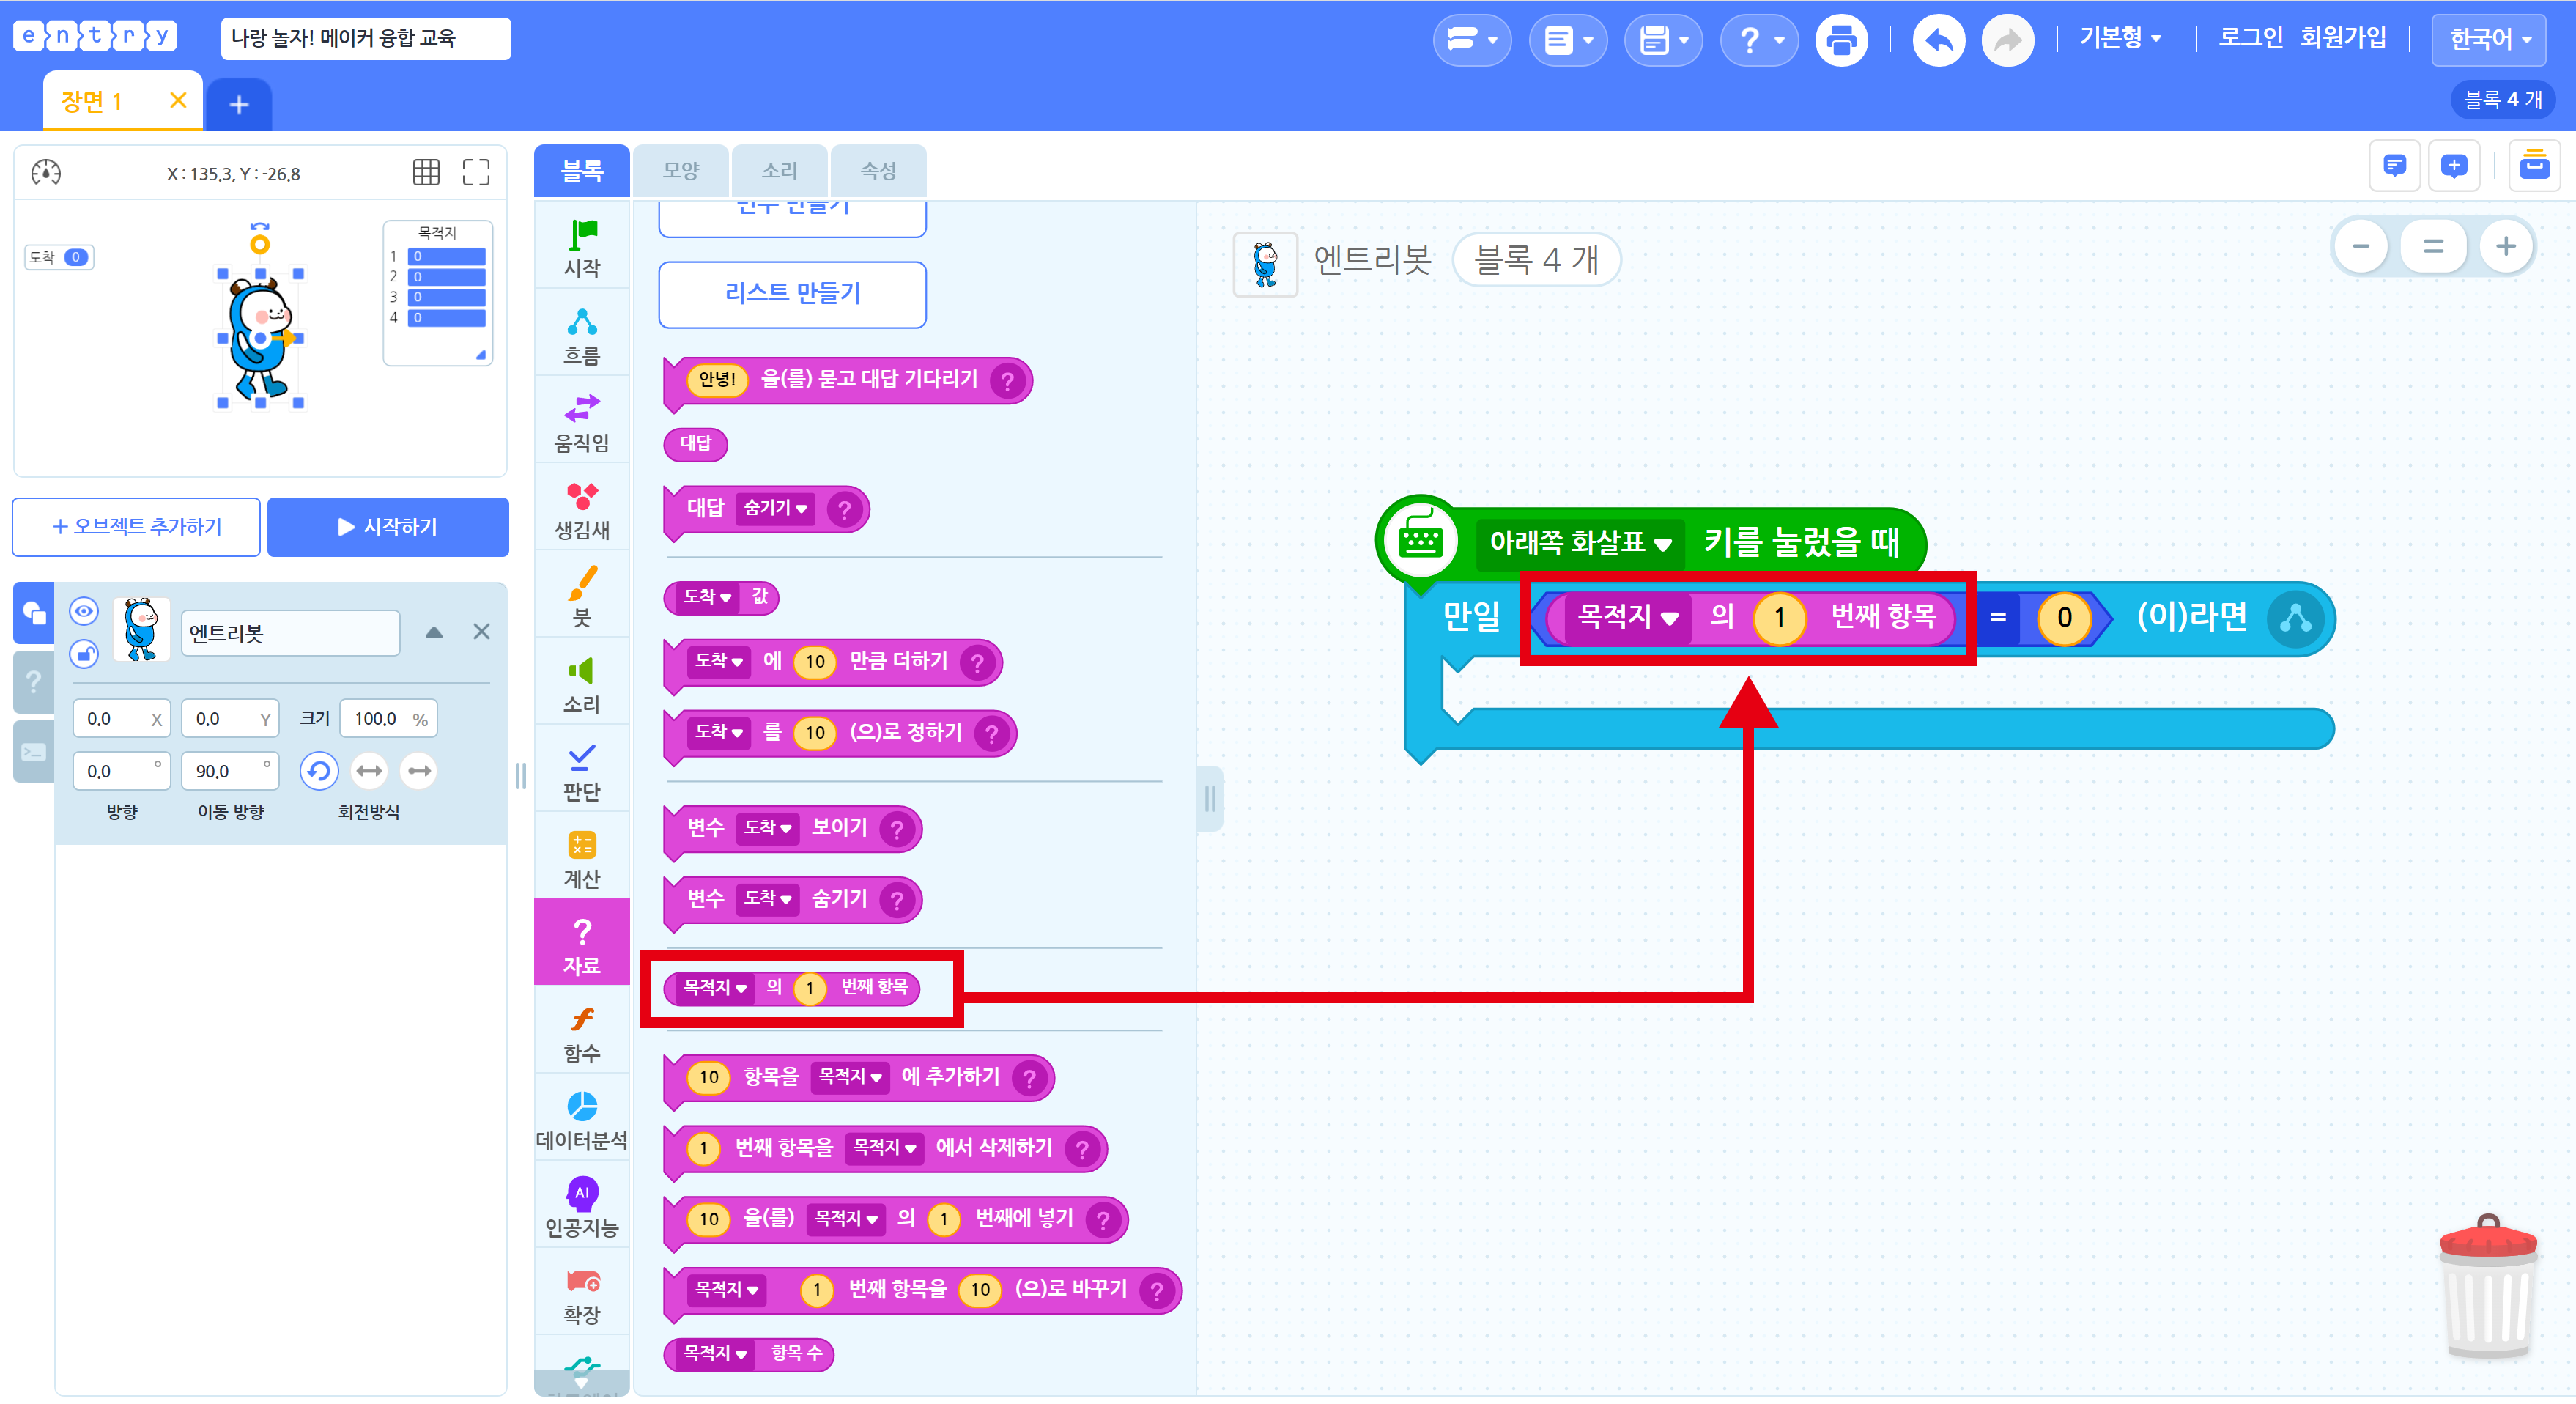Toggle the stage coordinate grid
This screenshot has width=2576, height=1404.
pyautogui.click(x=426, y=172)
